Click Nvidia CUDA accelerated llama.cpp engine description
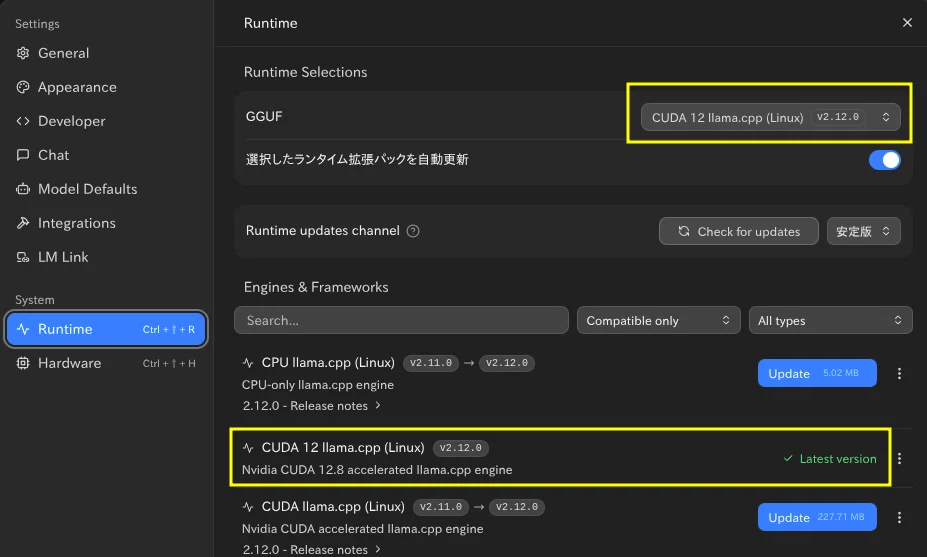The image size is (927, 557). pos(362,529)
